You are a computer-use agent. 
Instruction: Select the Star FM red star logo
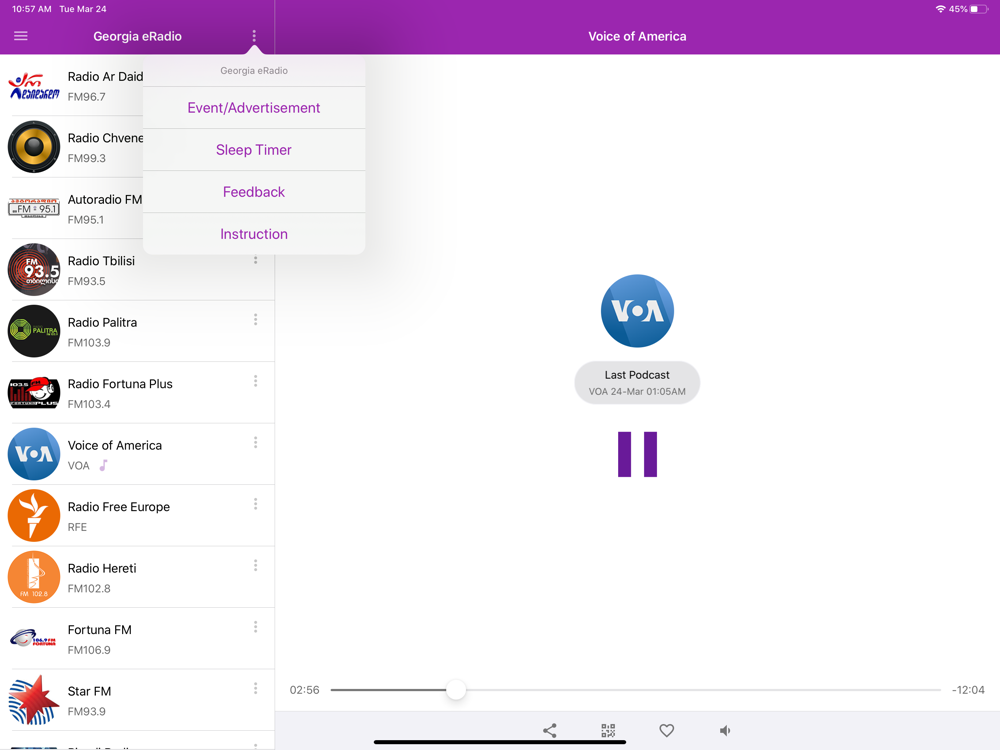34,700
